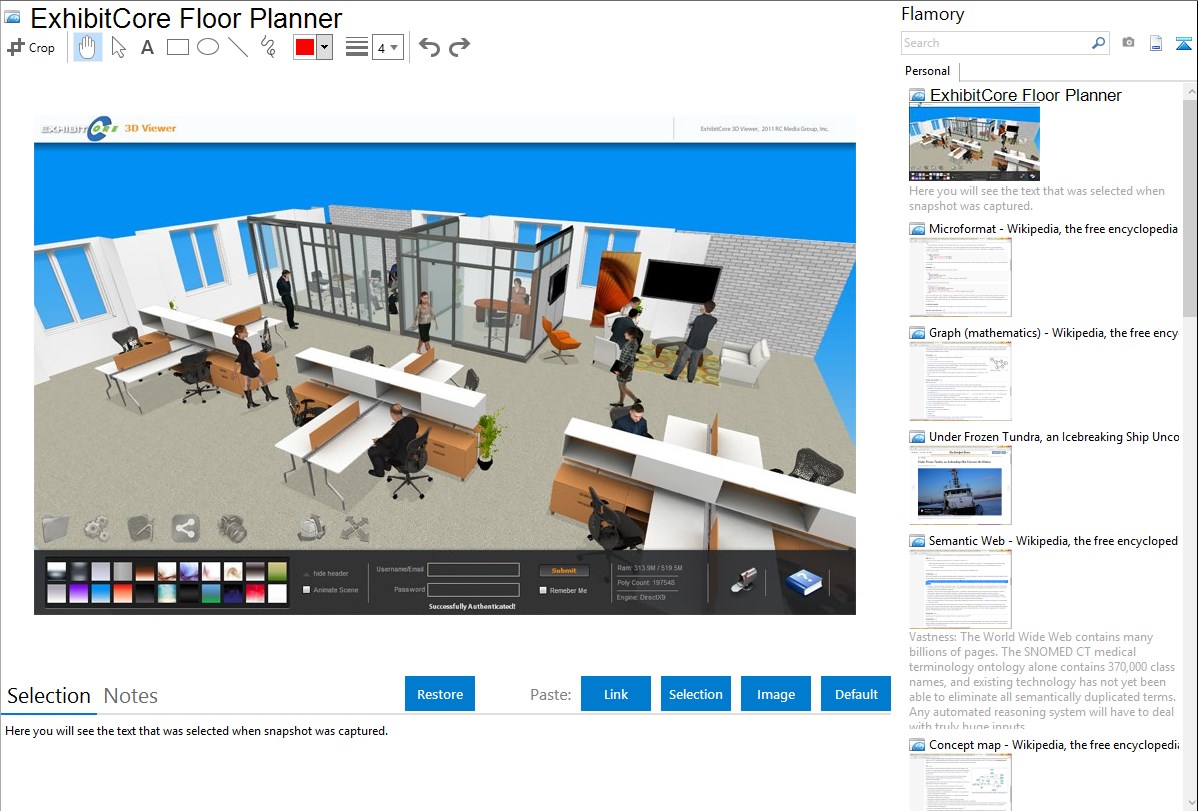The image size is (1198, 811).
Task: Open the Graph (mathematics) snapshot thumbnail
Action: tap(960, 381)
